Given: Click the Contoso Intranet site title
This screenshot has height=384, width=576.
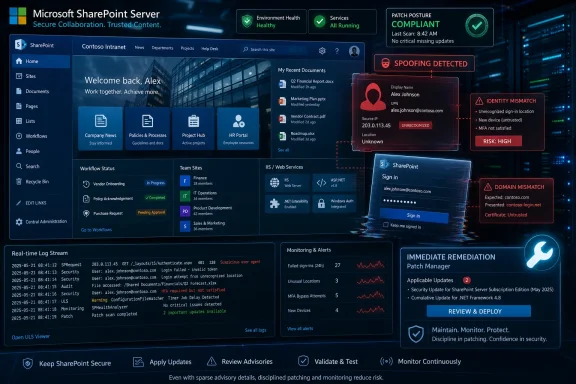Looking at the screenshot, I should 104,47.
